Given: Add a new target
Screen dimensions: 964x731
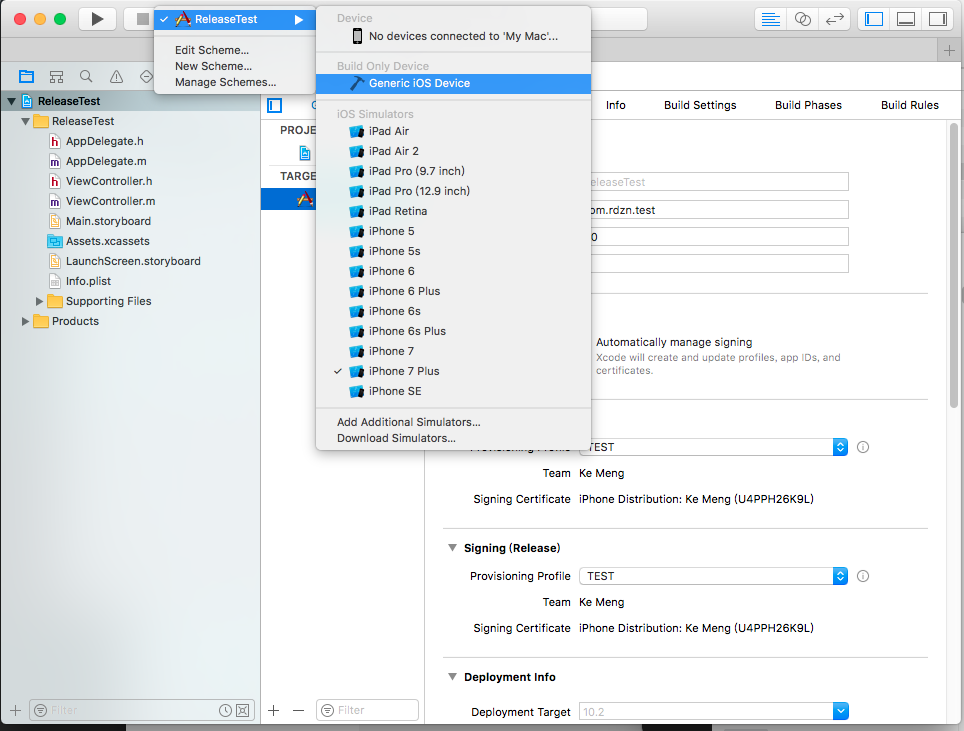Looking at the screenshot, I should tap(274, 710).
